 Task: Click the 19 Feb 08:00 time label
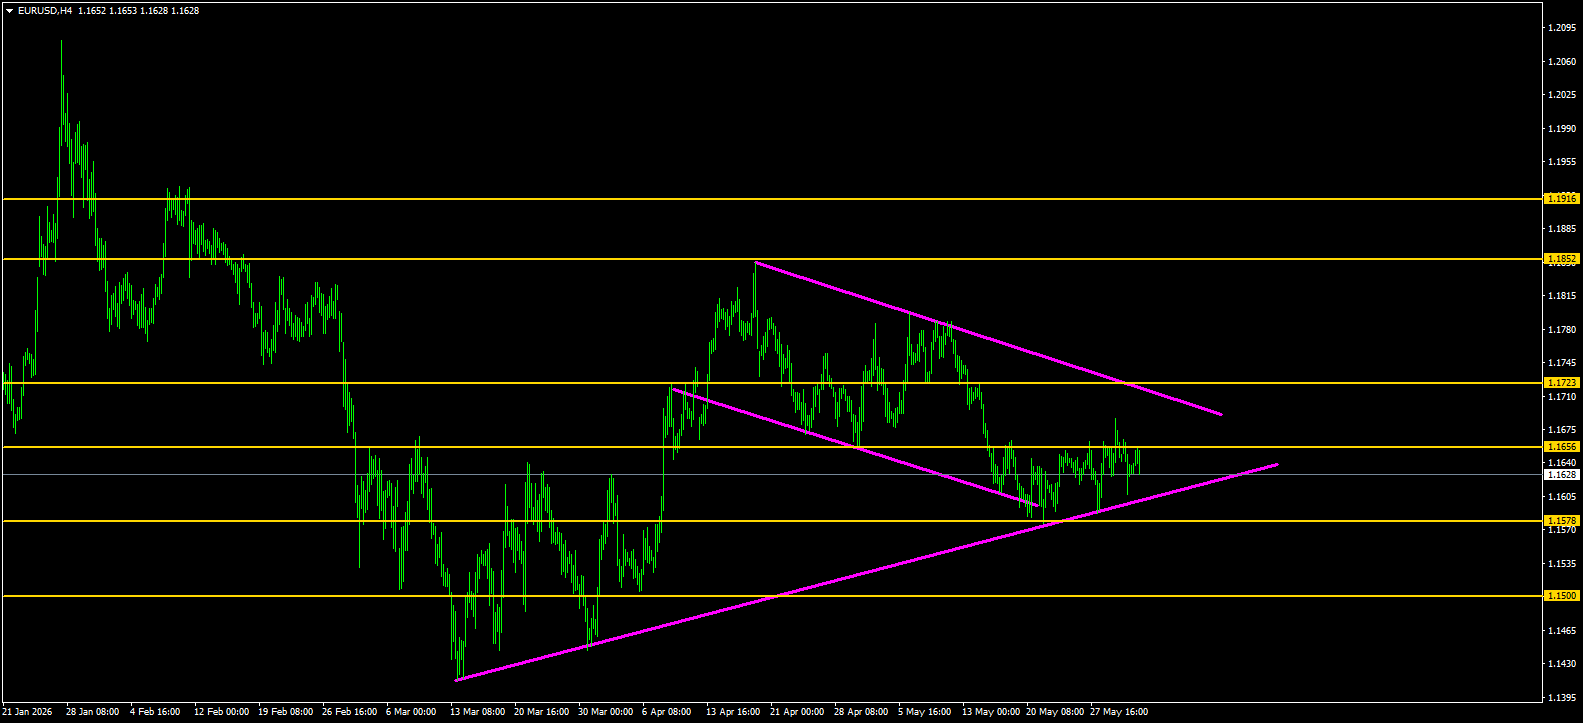click(x=285, y=712)
